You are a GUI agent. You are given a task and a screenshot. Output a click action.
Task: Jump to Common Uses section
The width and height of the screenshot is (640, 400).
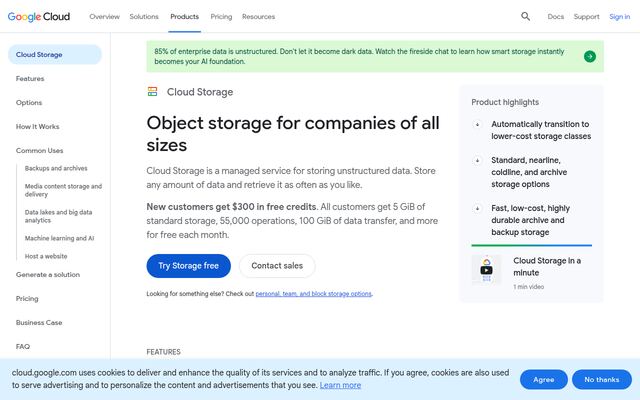coord(40,151)
